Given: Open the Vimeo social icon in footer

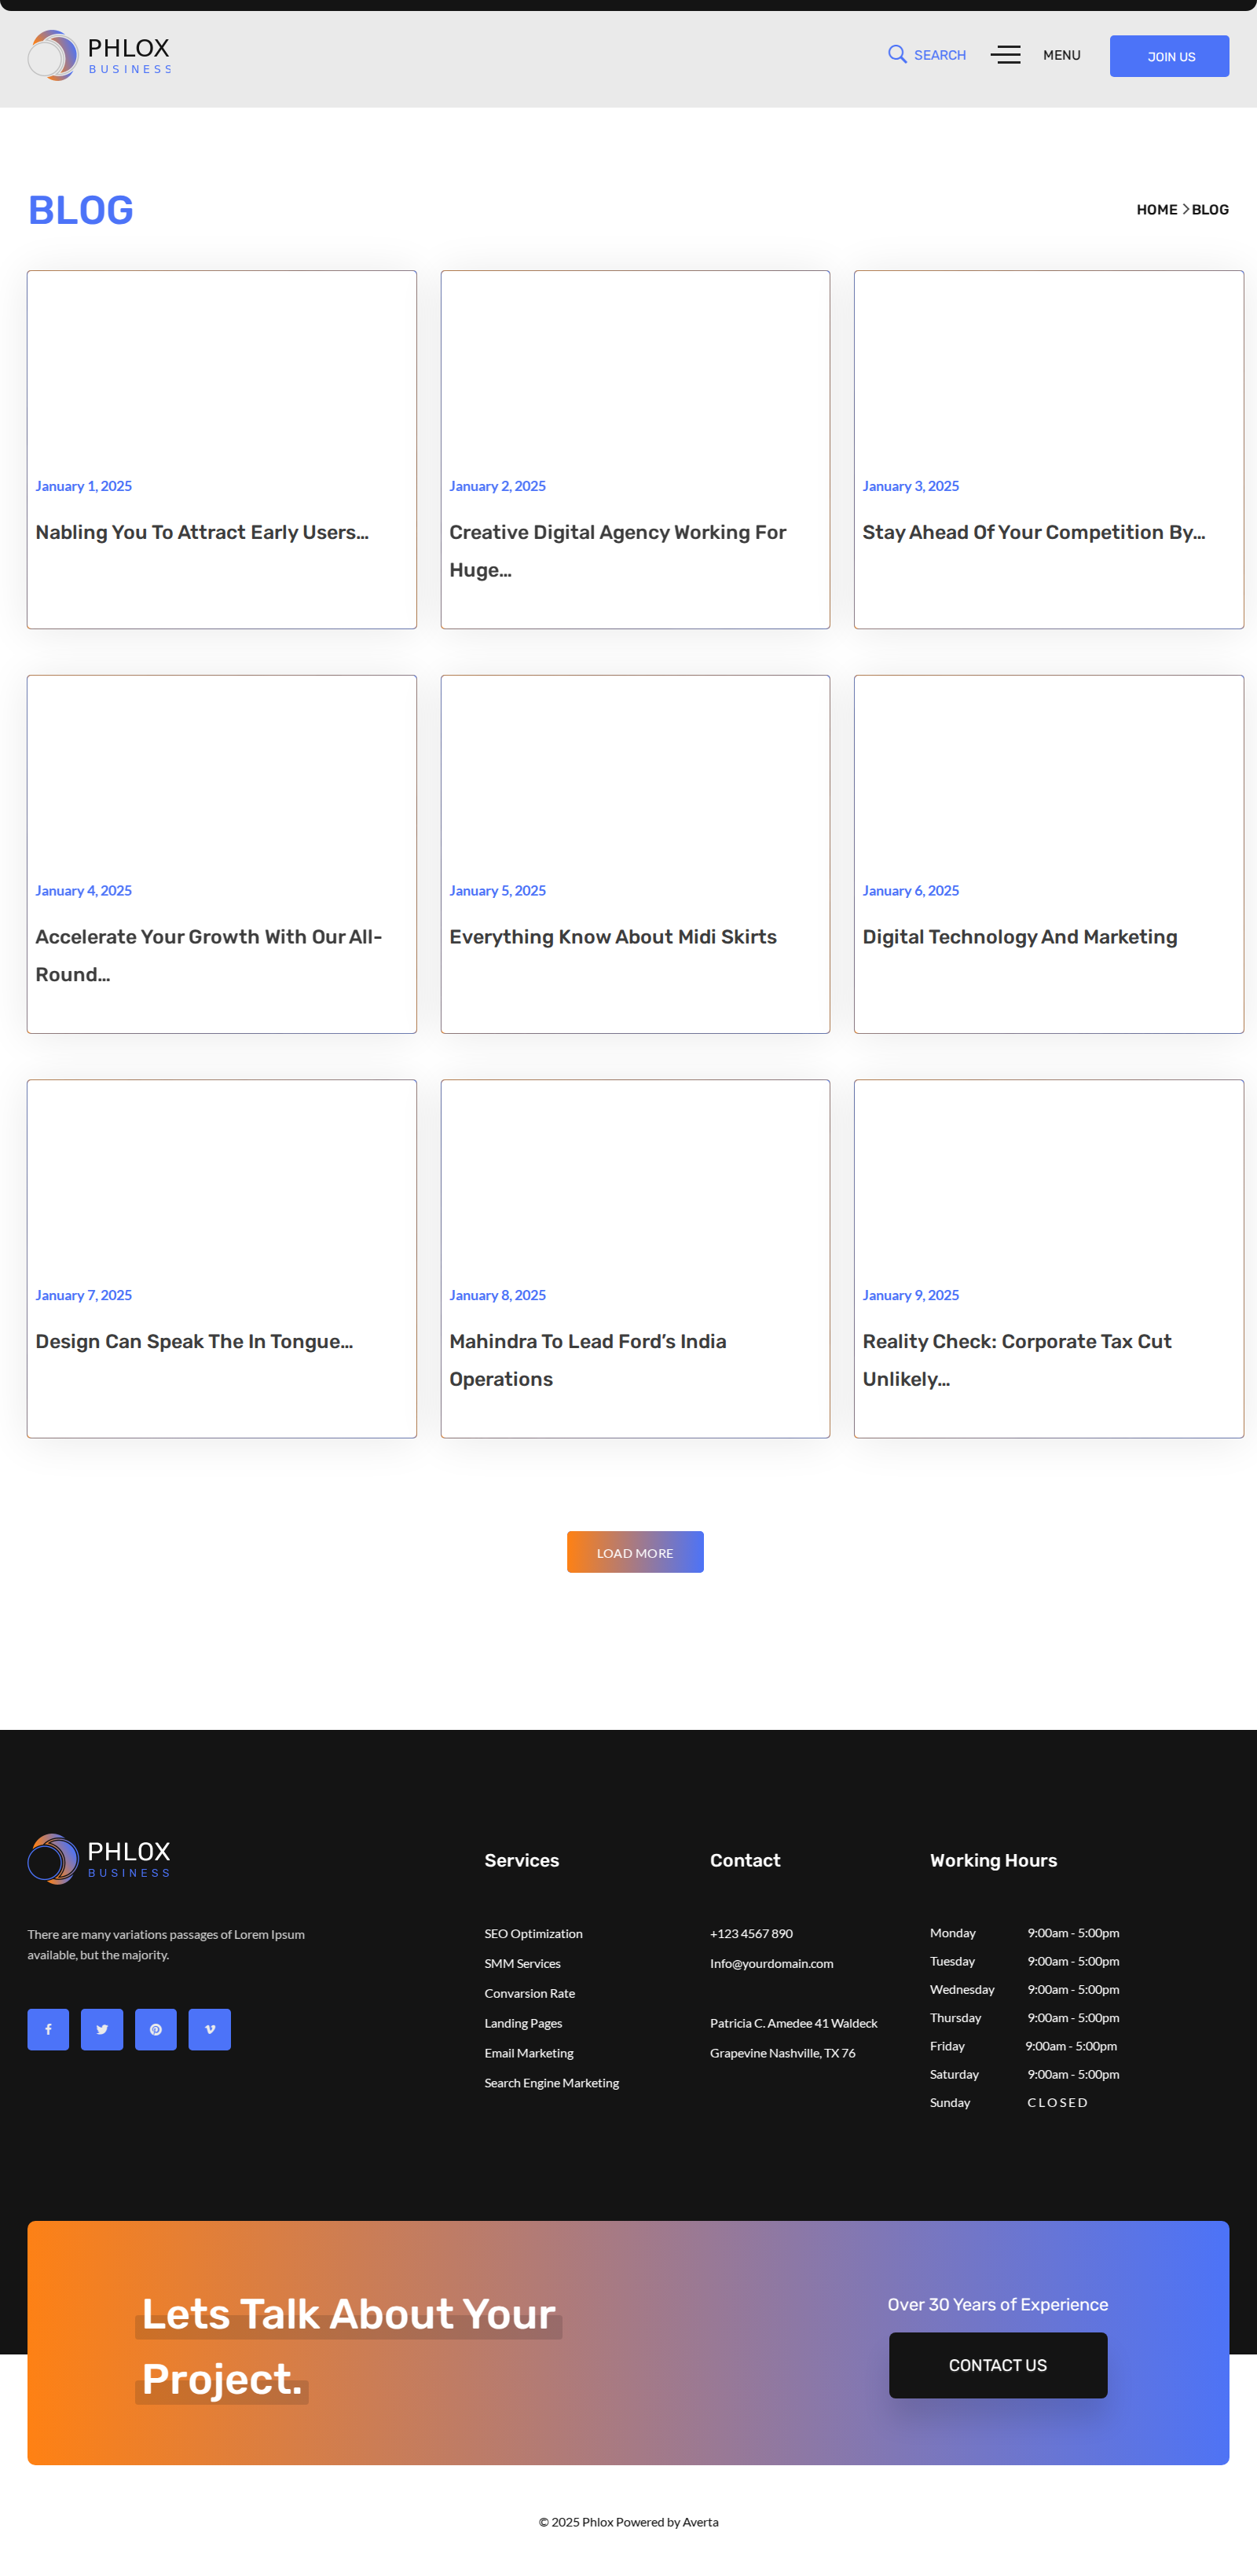Looking at the screenshot, I should pos(210,2029).
